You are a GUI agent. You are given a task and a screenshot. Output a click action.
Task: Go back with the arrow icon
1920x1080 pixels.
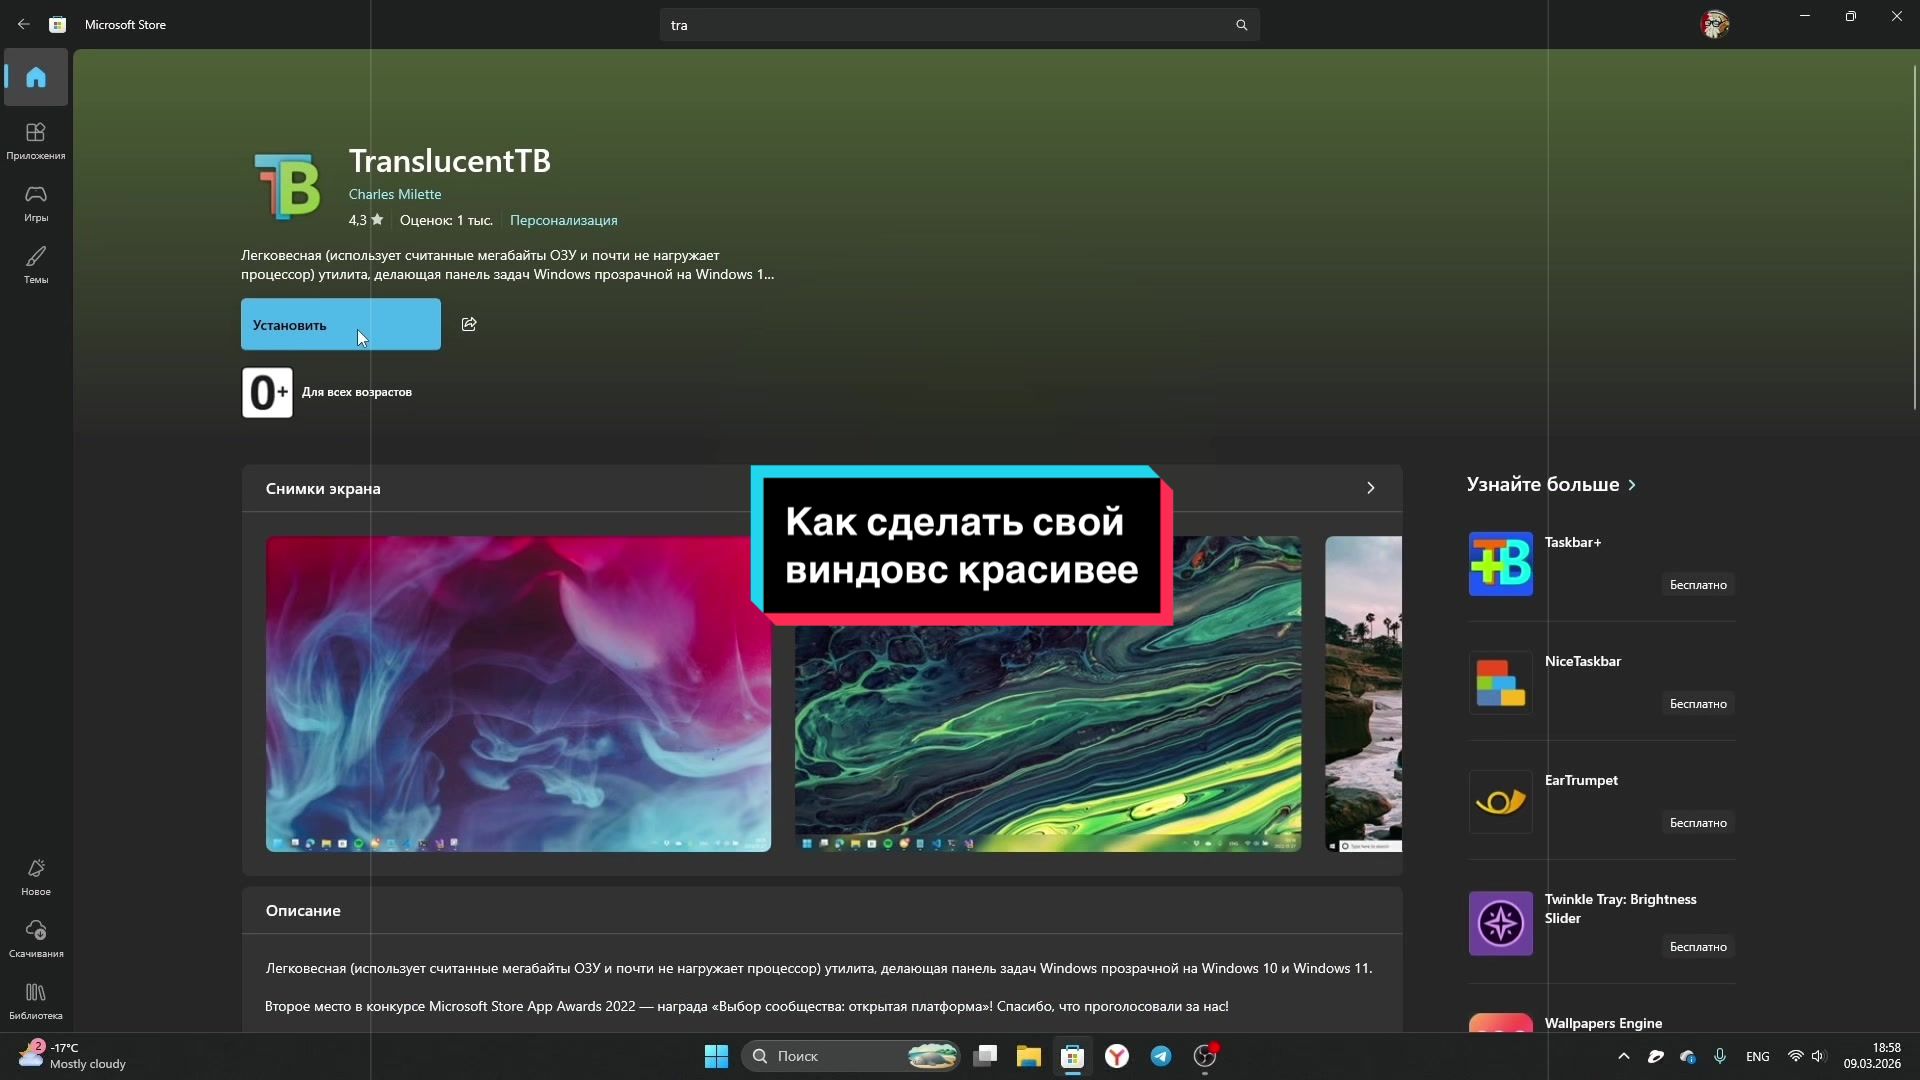[x=23, y=24]
